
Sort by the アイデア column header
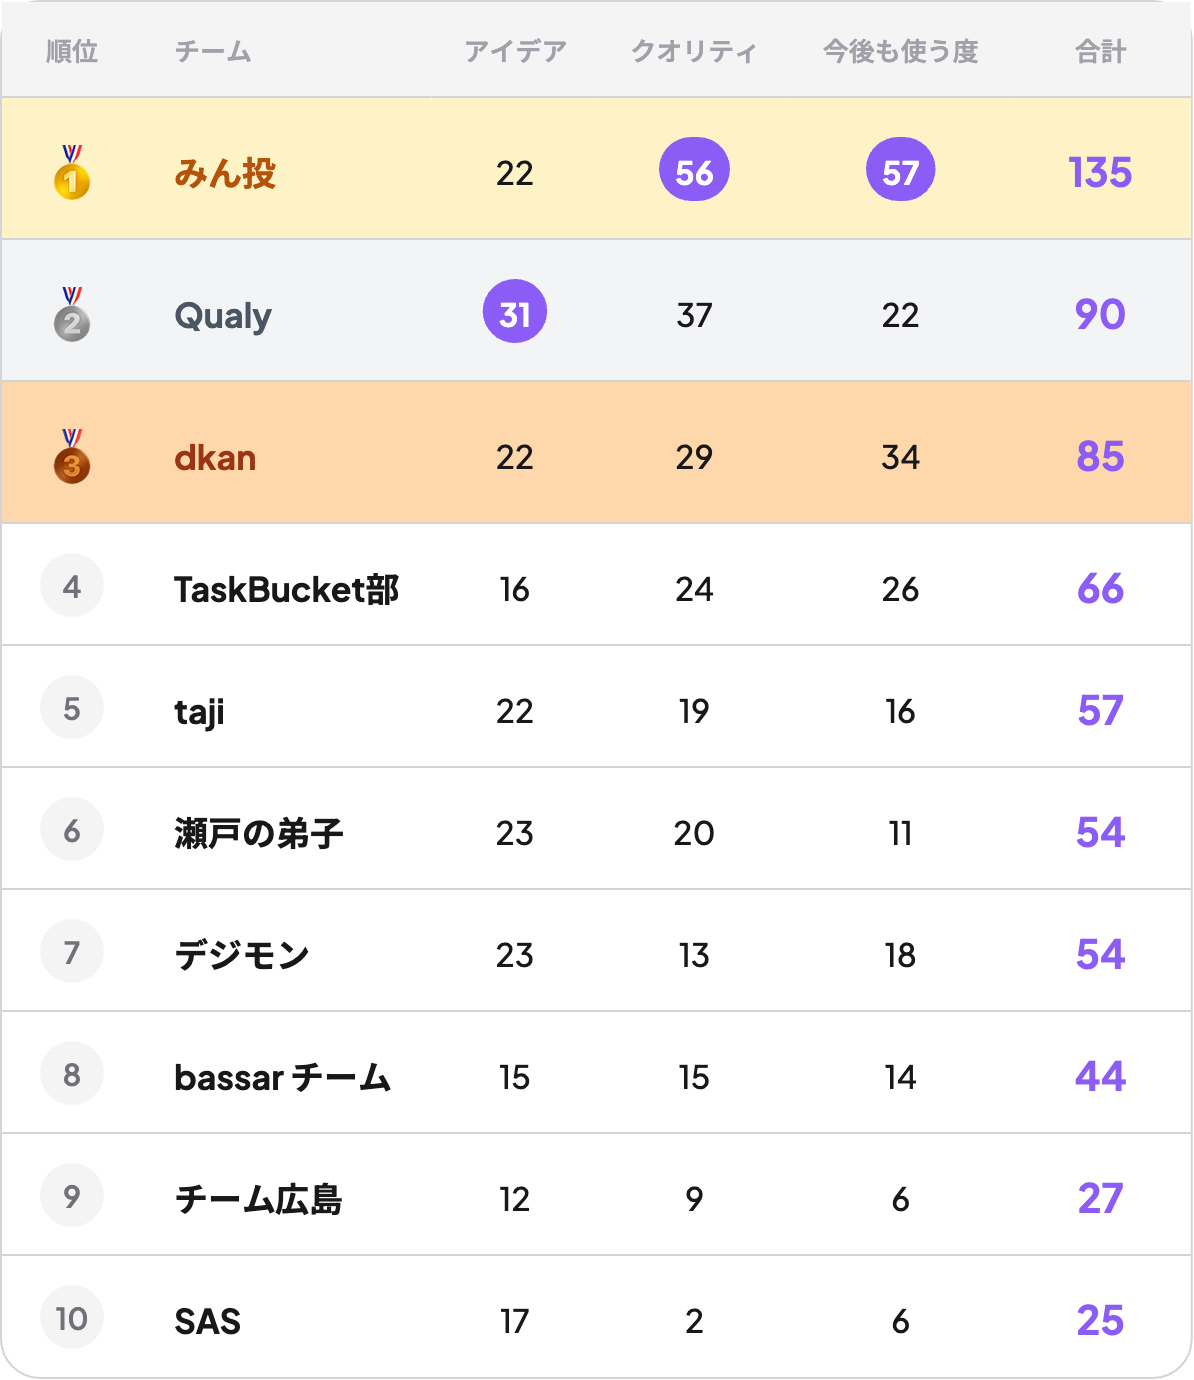[515, 51]
